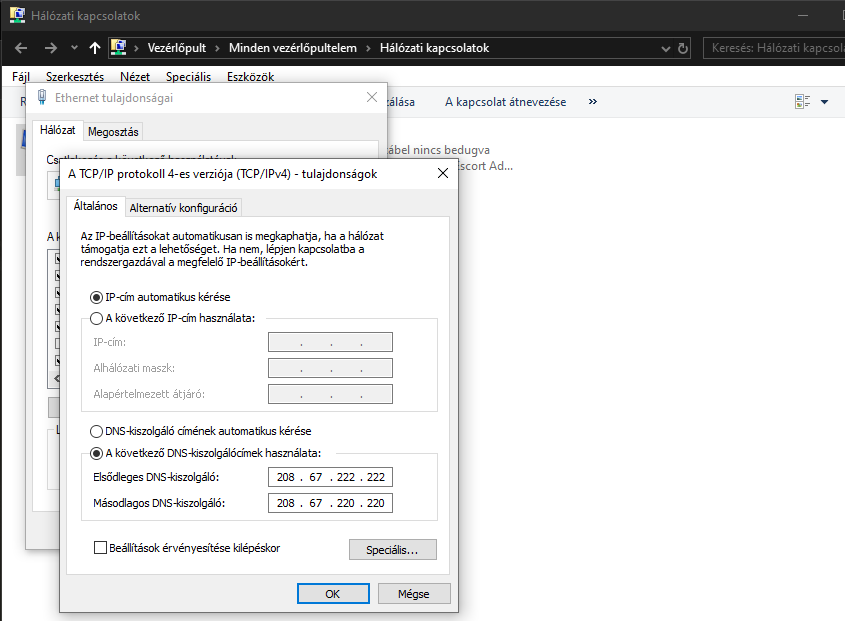Click the Back navigation arrow
845x621 pixels.
(x=21, y=48)
